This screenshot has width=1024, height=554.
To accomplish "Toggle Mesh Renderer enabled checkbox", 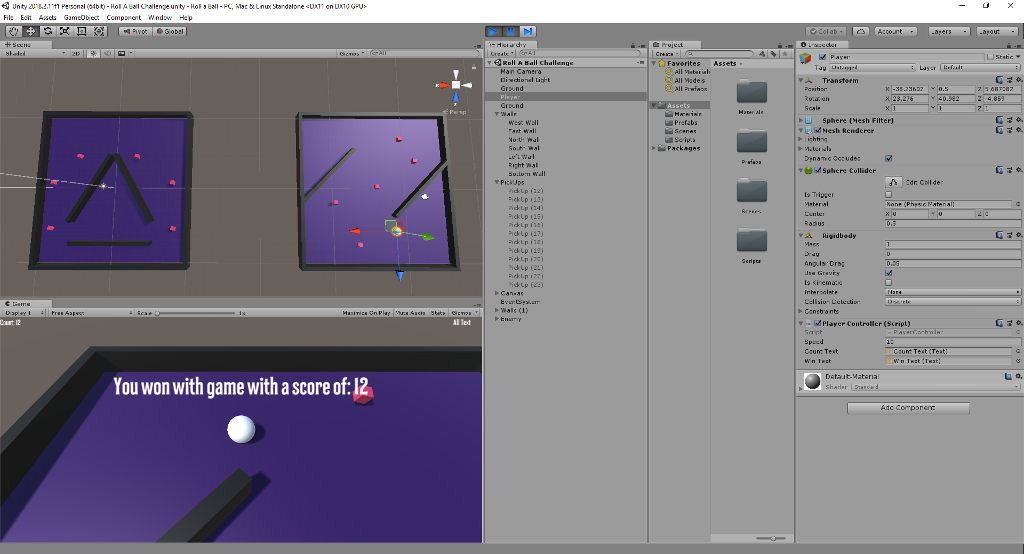I will tap(818, 131).
